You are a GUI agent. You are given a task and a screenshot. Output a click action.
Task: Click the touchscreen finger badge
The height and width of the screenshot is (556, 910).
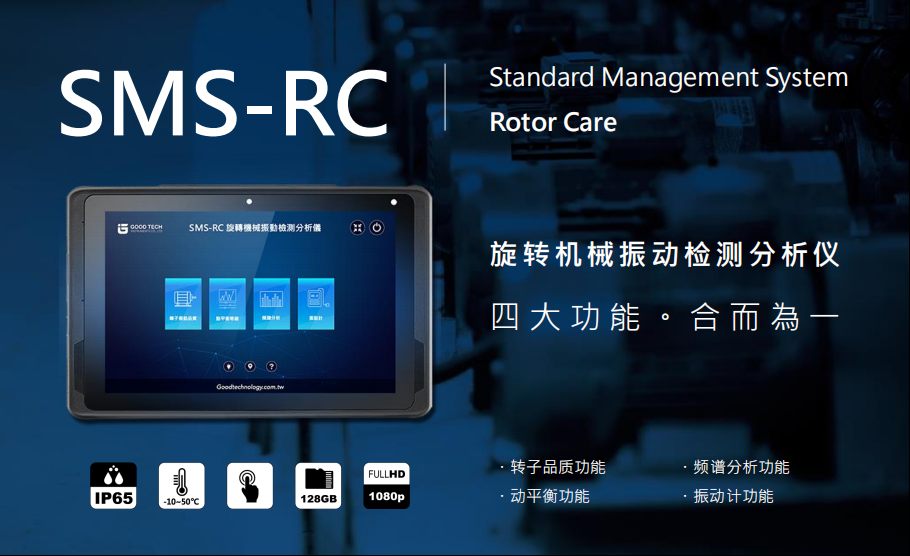(x=250, y=486)
